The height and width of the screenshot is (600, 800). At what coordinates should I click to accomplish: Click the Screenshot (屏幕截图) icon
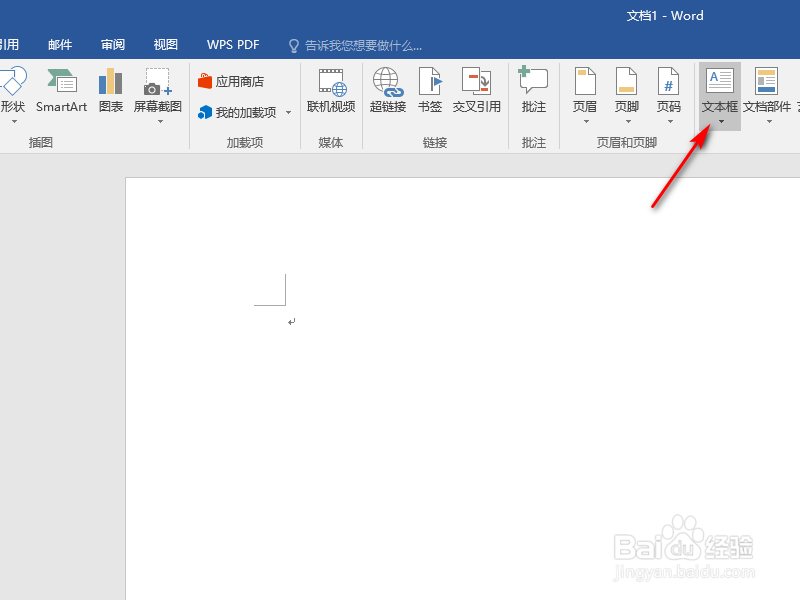point(158,81)
